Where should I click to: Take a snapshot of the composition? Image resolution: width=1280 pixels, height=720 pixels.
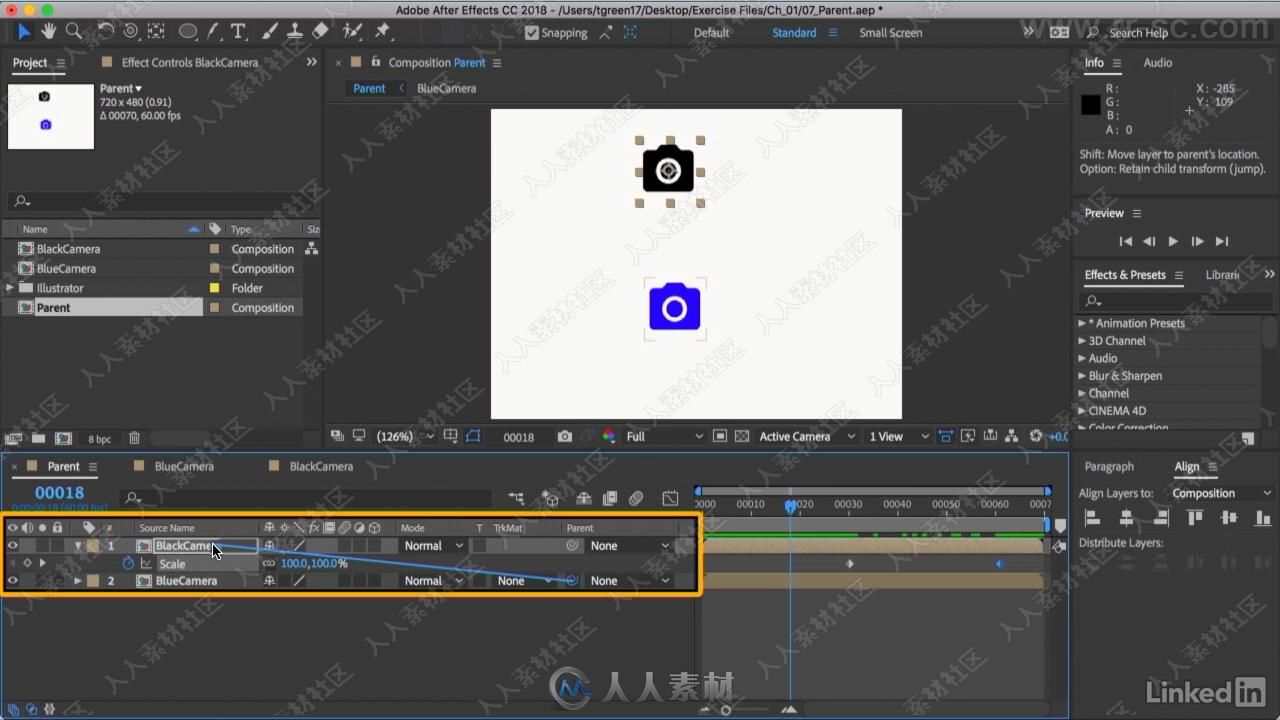565,436
